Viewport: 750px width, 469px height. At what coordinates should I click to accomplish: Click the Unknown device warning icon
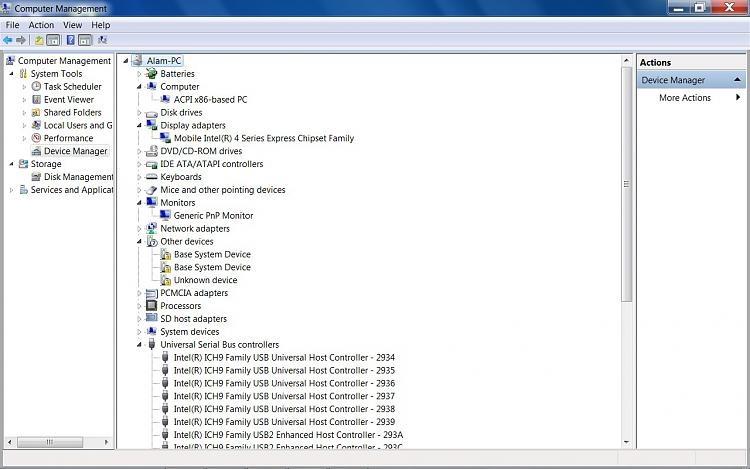click(x=165, y=280)
